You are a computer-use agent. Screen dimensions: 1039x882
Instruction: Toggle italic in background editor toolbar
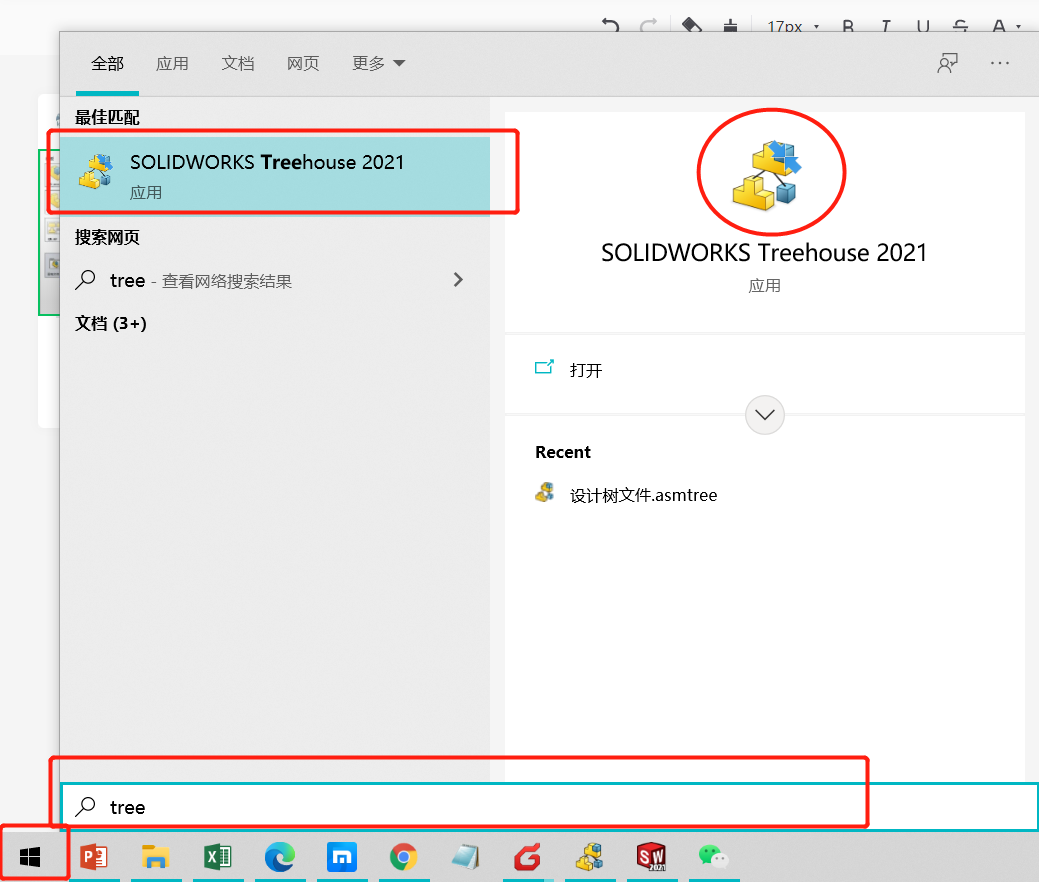pyautogui.click(x=886, y=27)
